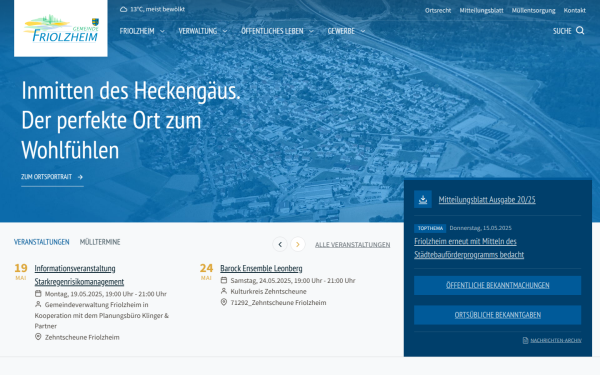The image size is (600, 375).
Task: Click the cloud weather icon
Action: (x=123, y=9)
